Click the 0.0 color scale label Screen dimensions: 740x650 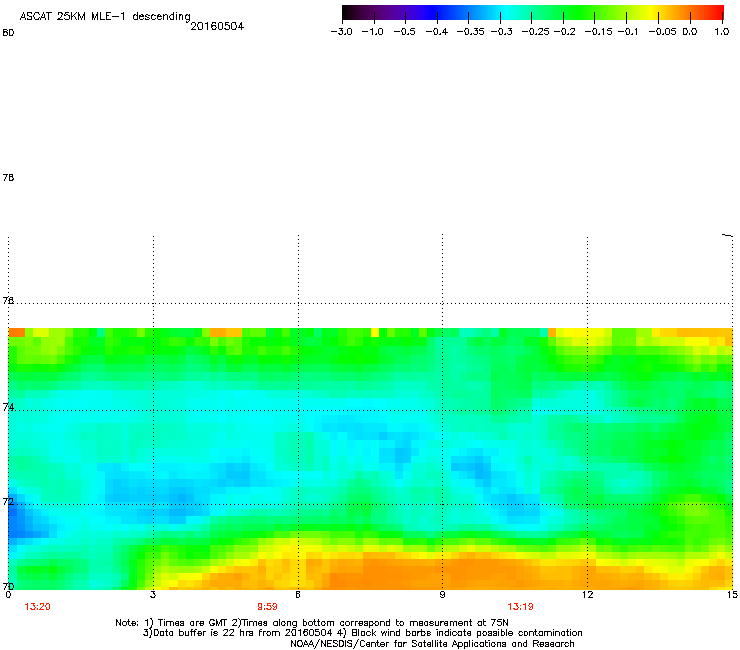(x=690, y=32)
